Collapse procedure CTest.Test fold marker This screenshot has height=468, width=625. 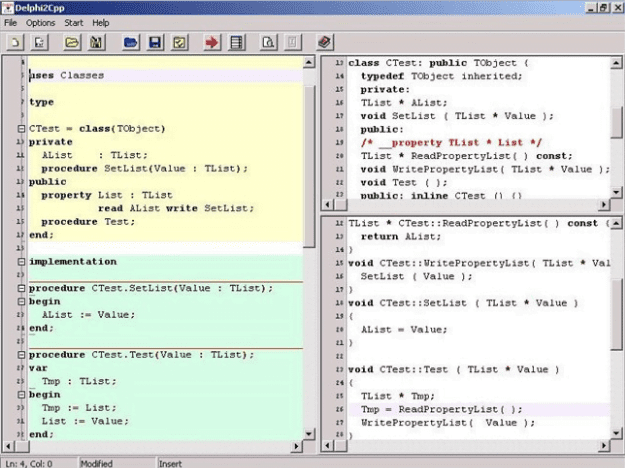[x=22, y=355]
